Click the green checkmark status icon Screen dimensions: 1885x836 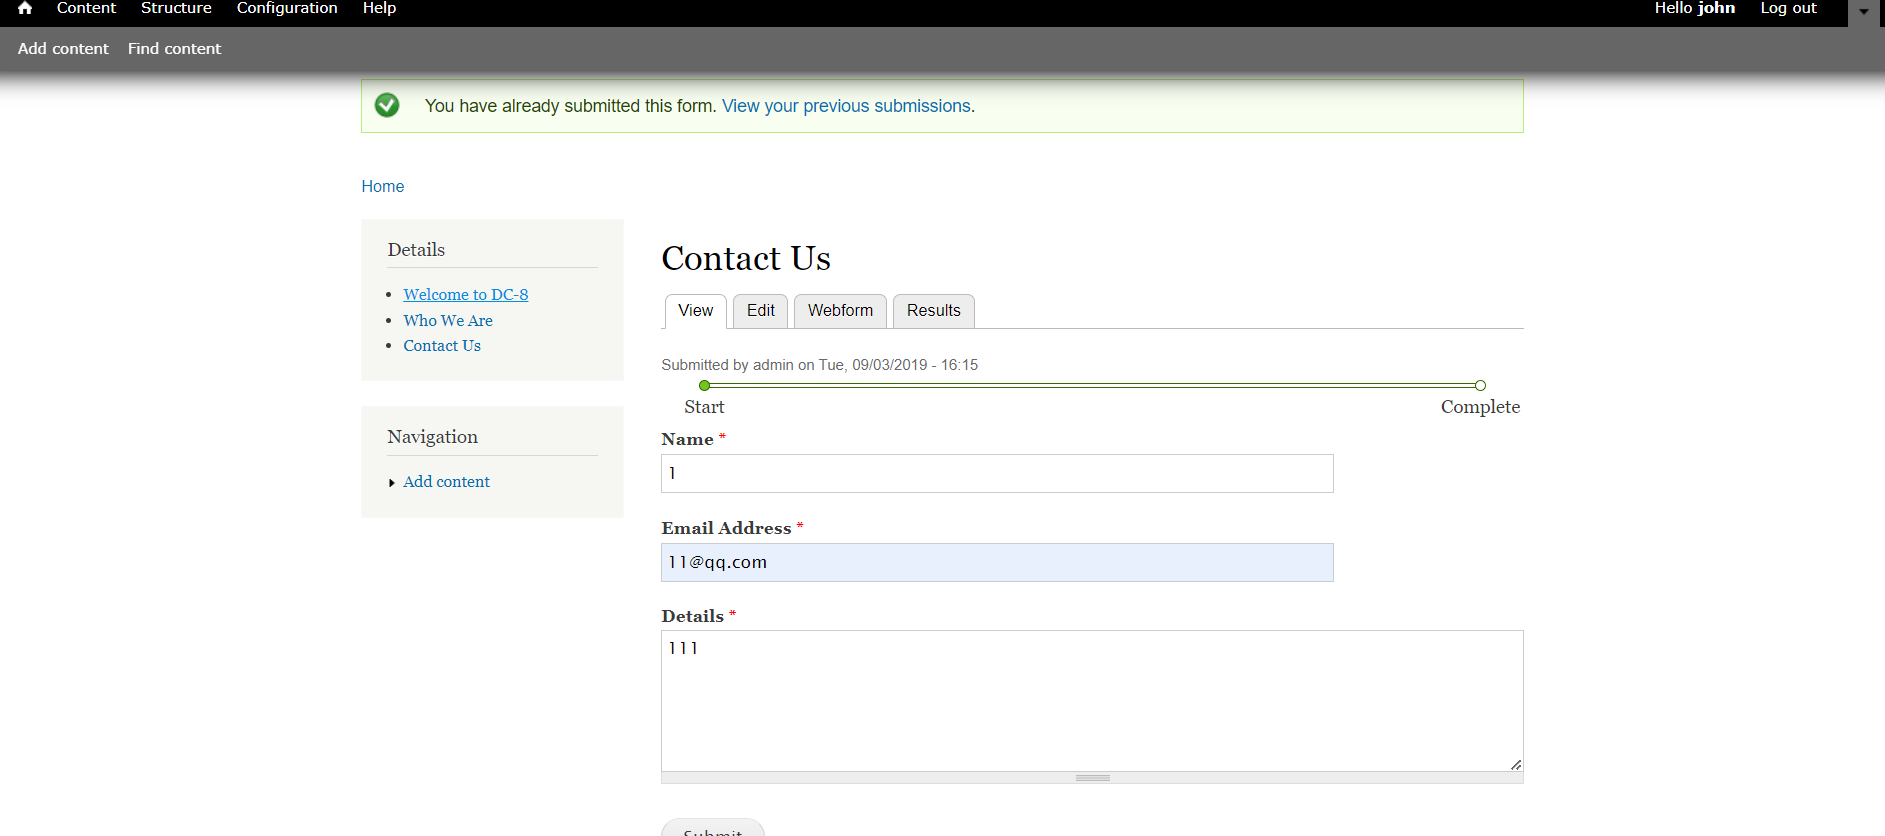387,105
